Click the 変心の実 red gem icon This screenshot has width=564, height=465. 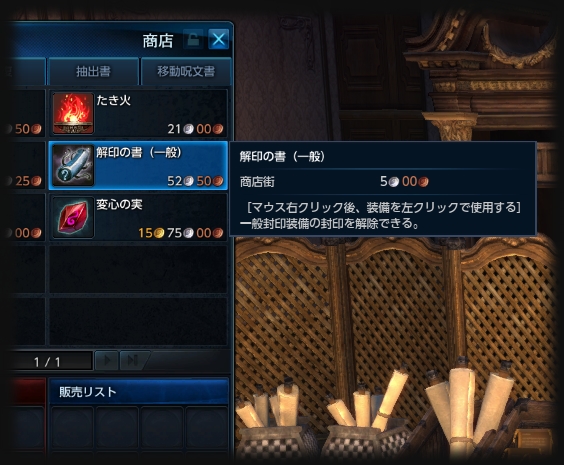(x=73, y=217)
